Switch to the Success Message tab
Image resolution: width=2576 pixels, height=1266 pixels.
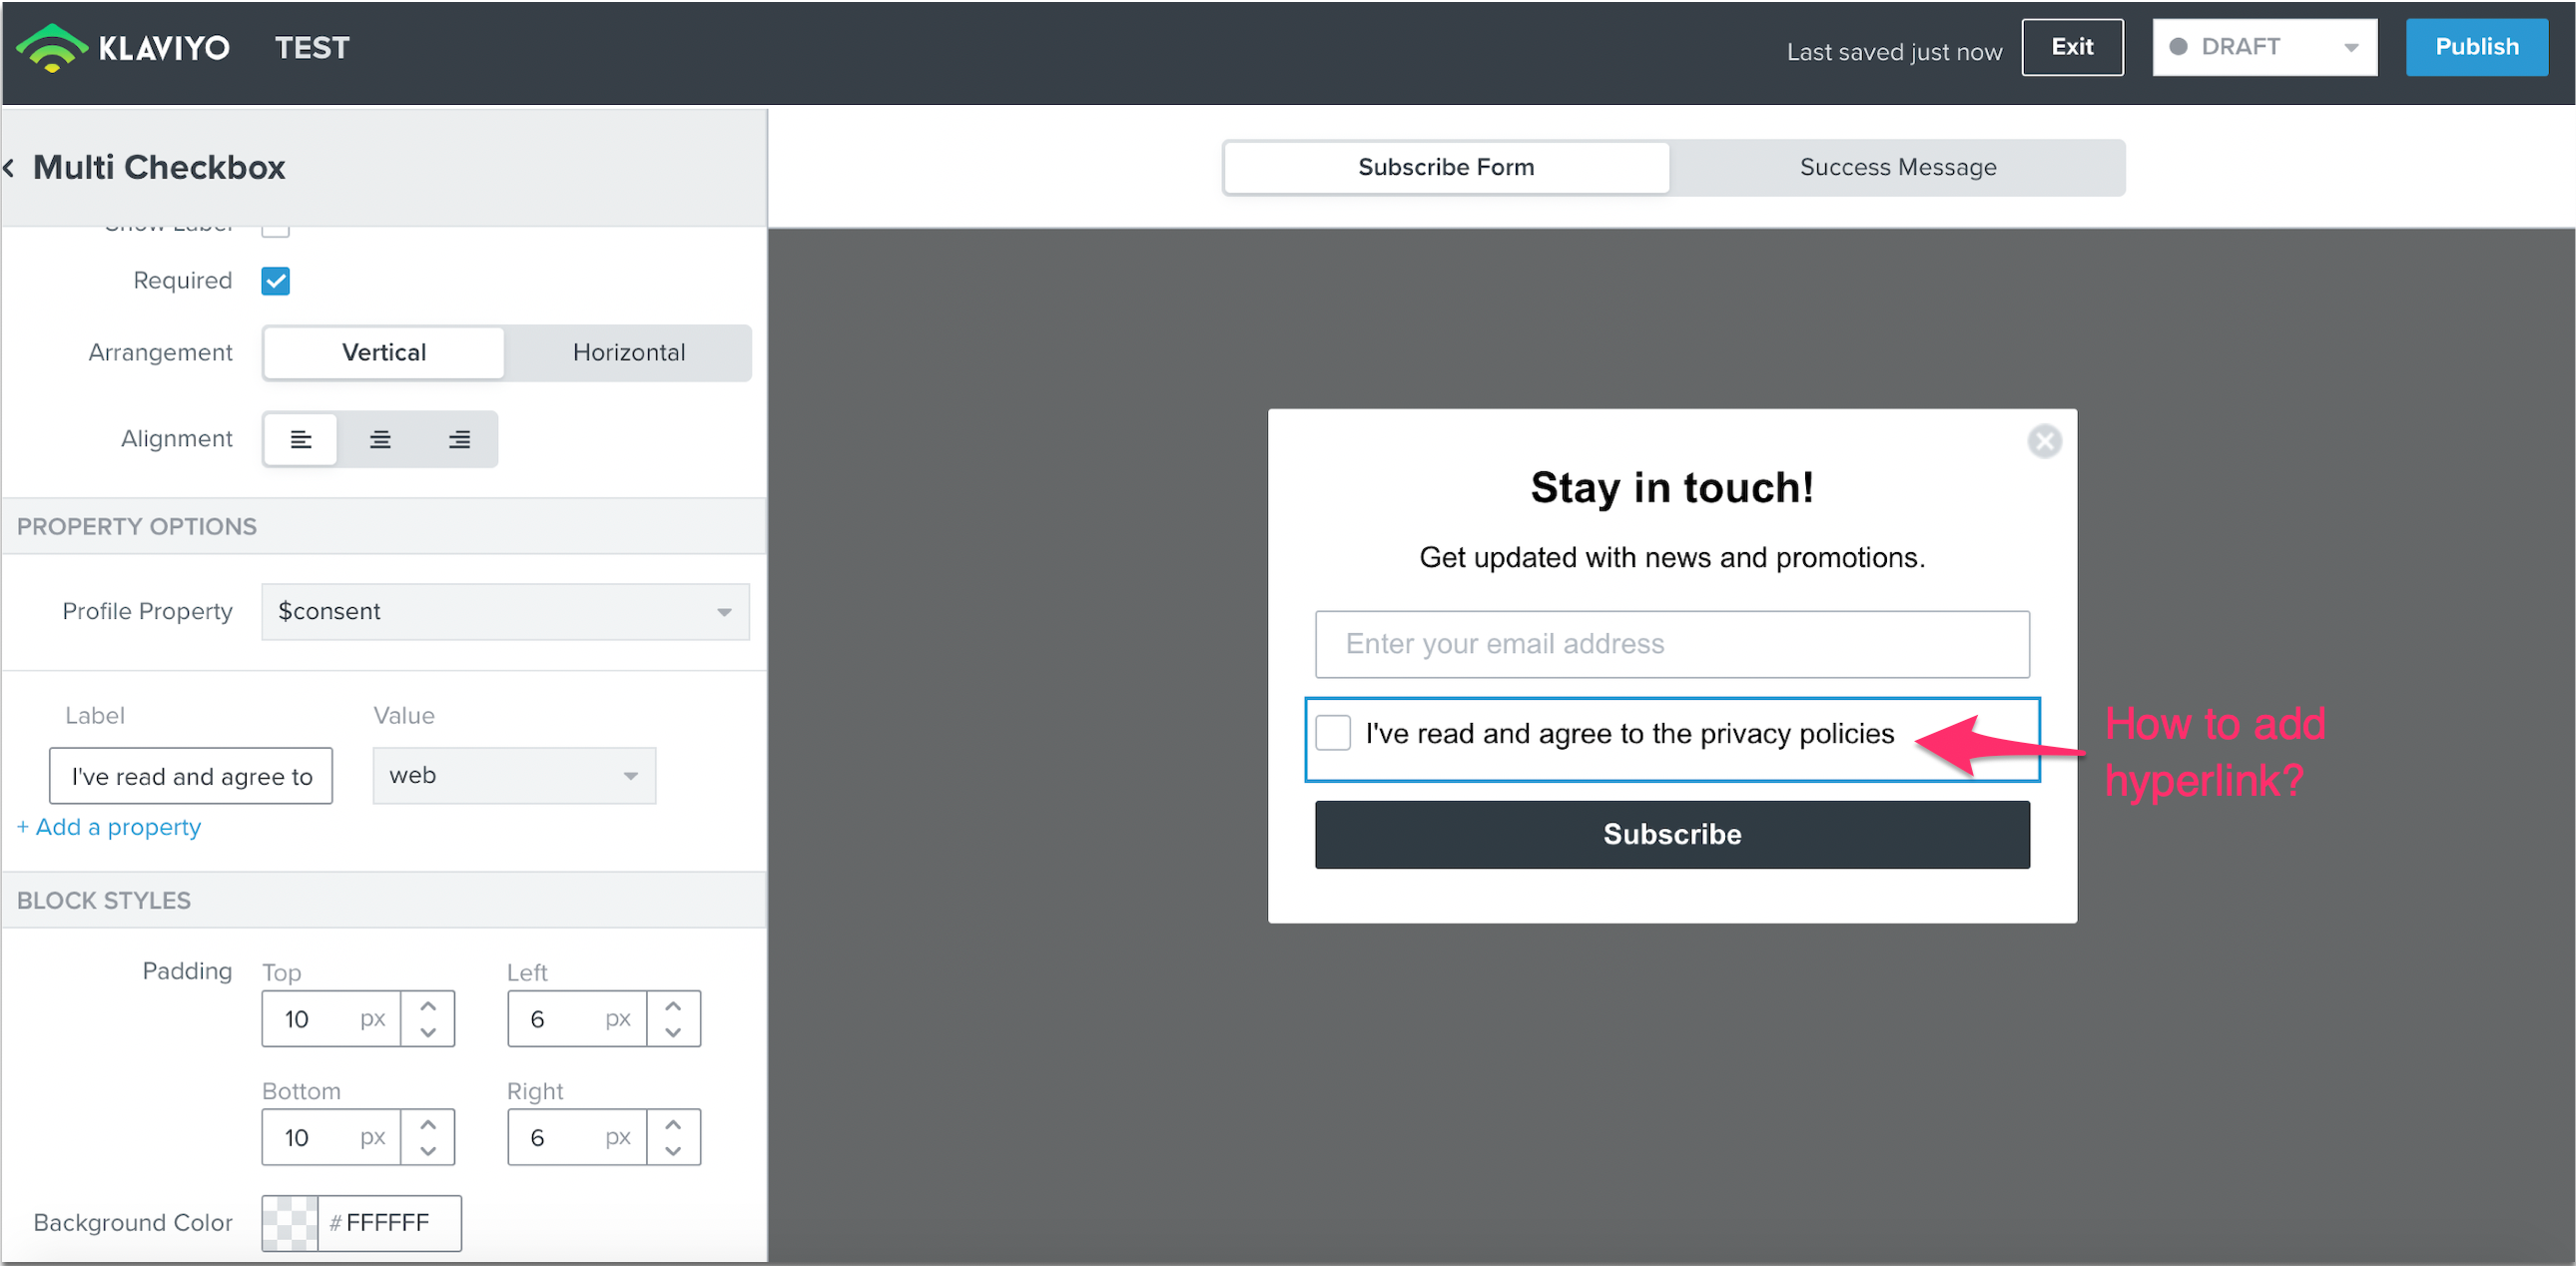coord(1897,166)
